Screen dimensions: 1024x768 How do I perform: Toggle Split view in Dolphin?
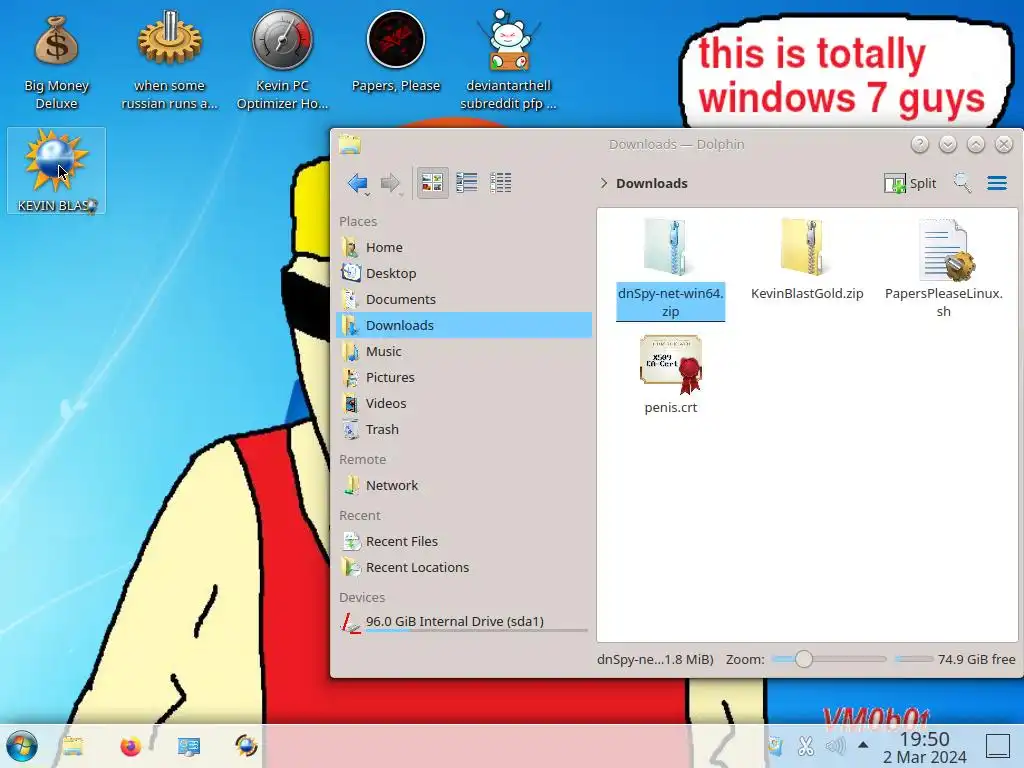(x=910, y=183)
